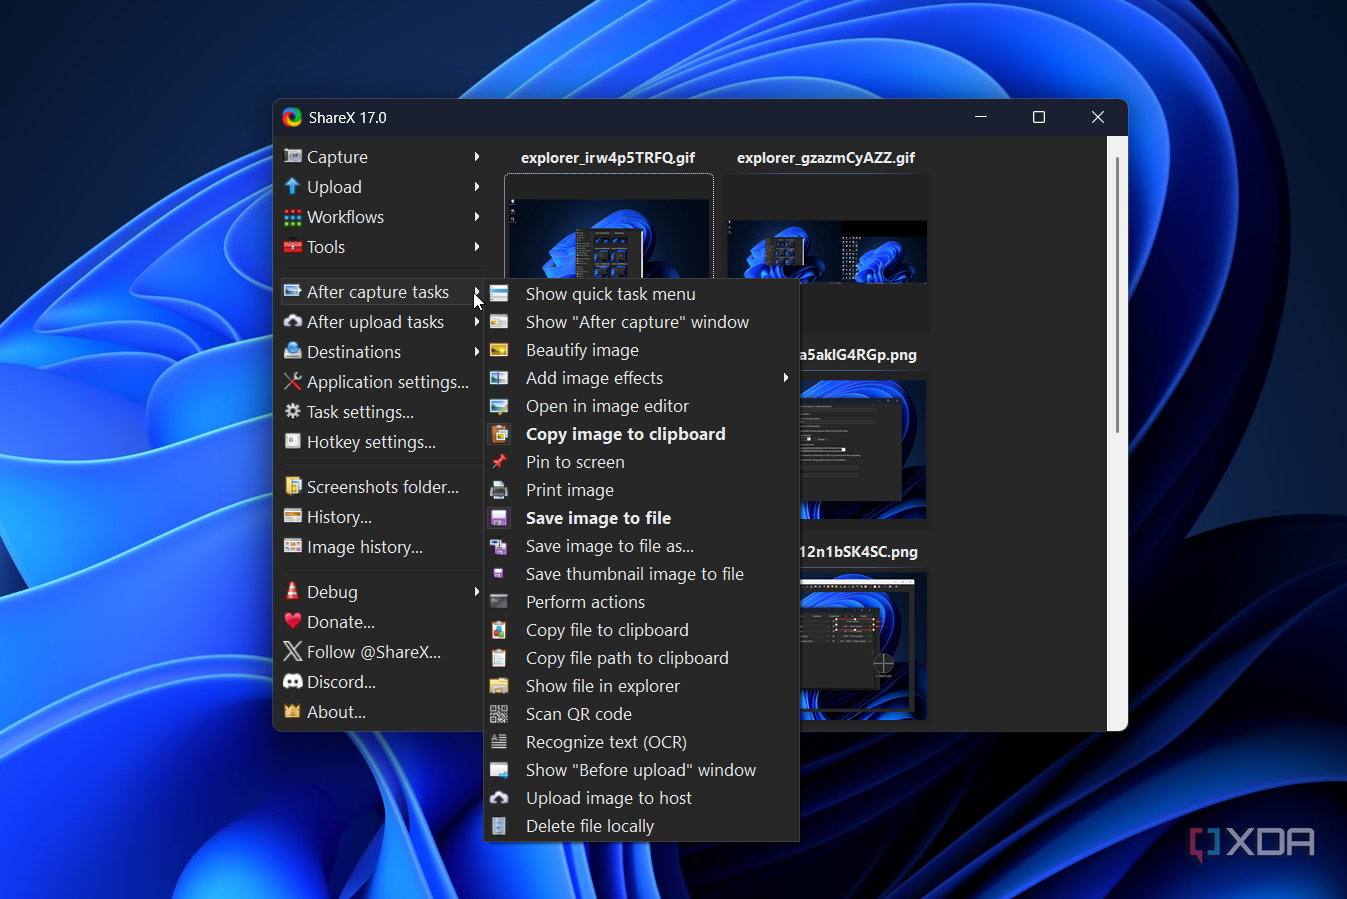Click the Workflows grid icon
This screenshot has height=899, width=1347.
coord(293,217)
